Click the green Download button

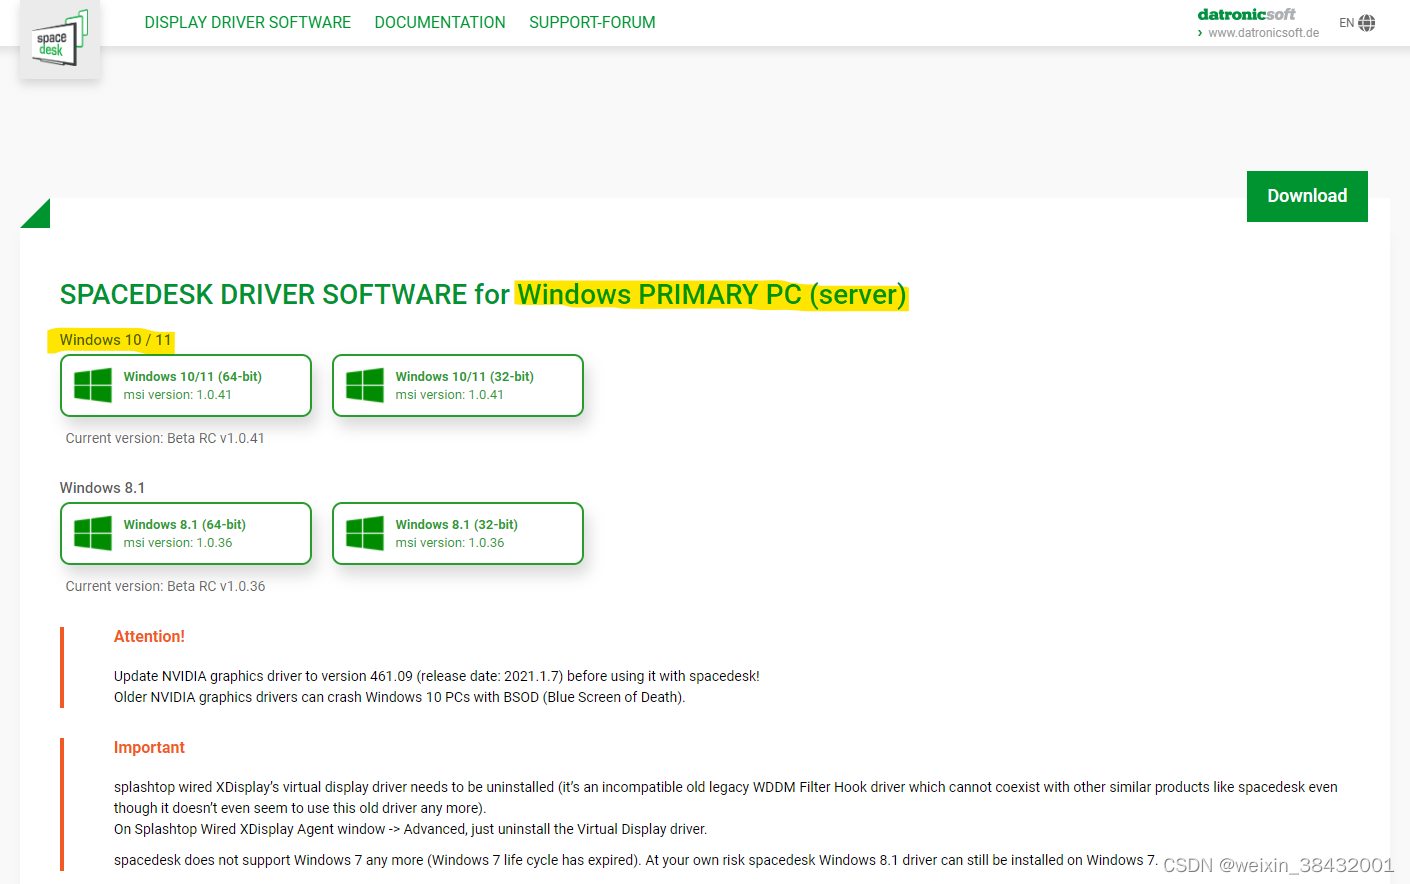pyautogui.click(x=1307, y=196)
